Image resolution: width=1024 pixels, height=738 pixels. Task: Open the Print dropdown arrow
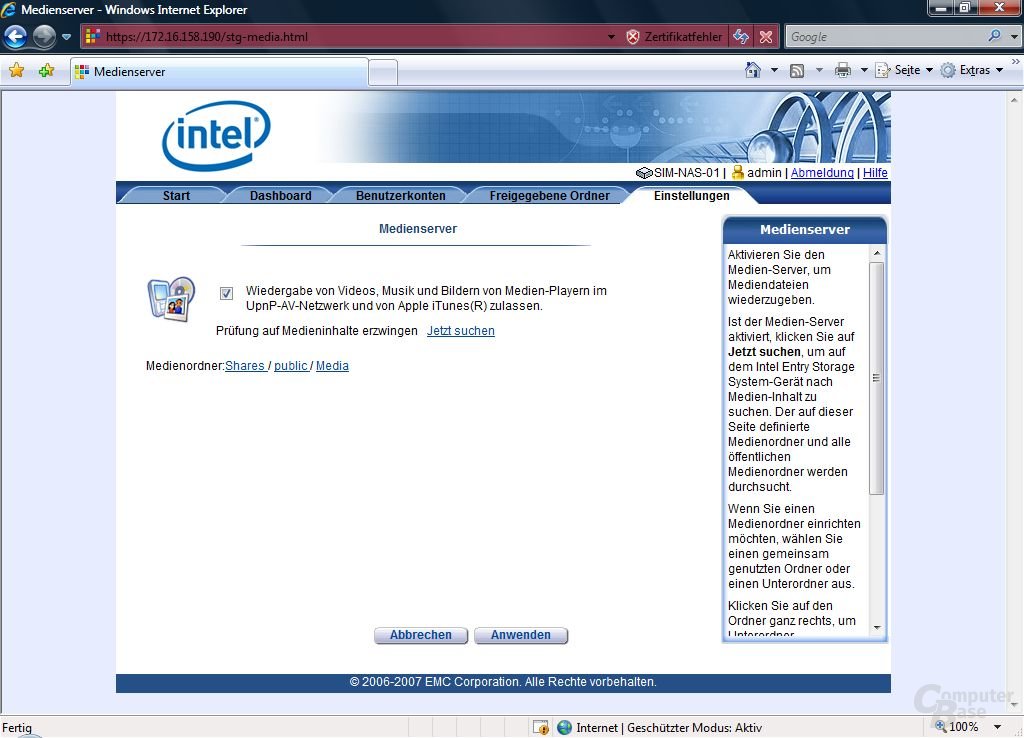864,70
